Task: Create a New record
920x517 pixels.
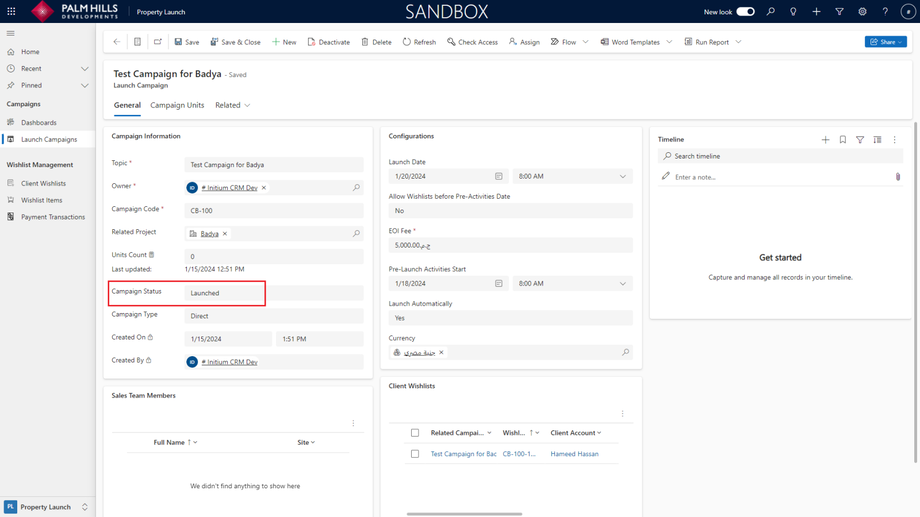Action: [284, 42]
